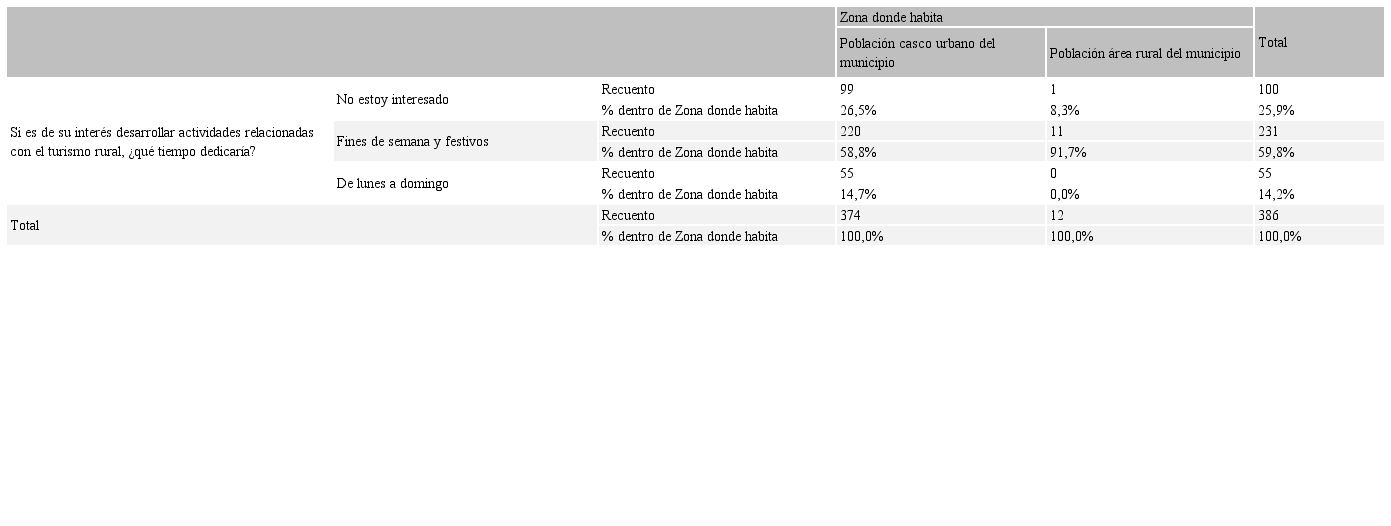Click the 91,7% percentage cell

point(1068,152)
